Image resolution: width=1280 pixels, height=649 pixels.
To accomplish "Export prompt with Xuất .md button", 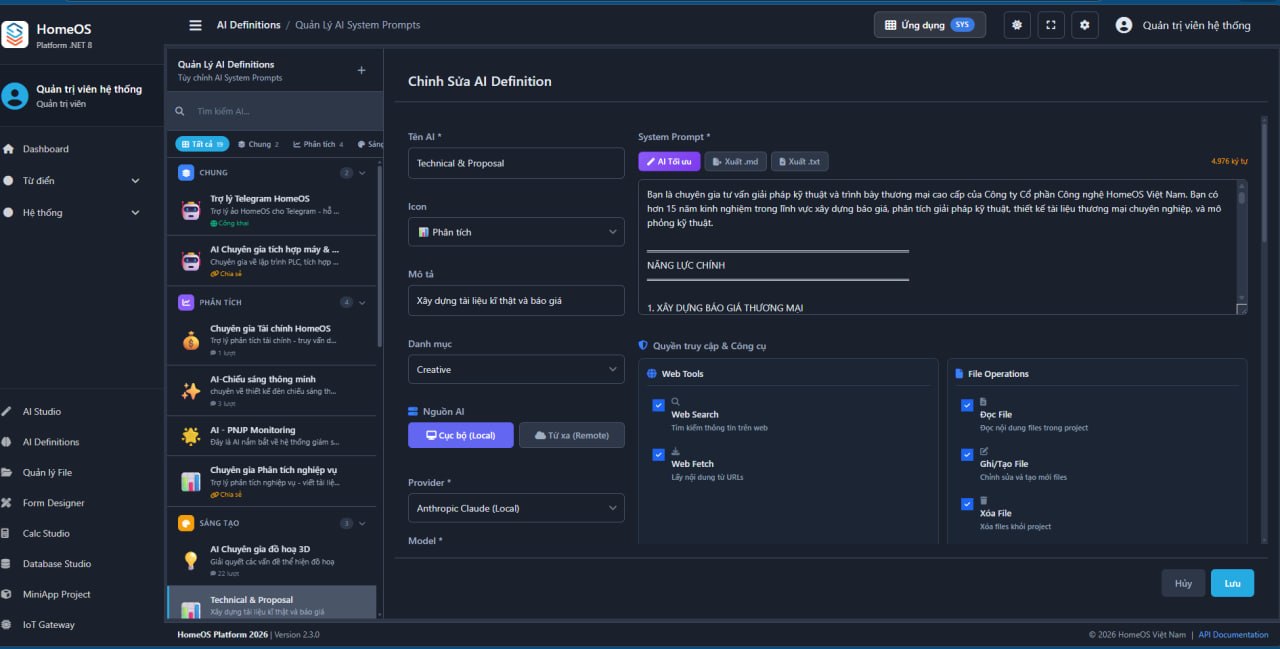I will pos(735,161).
